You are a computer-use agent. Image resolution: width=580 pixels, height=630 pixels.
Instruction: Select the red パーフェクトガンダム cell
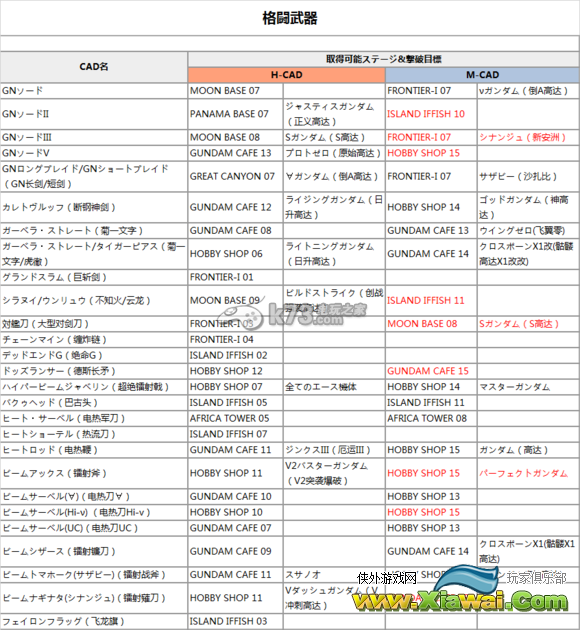528,473
